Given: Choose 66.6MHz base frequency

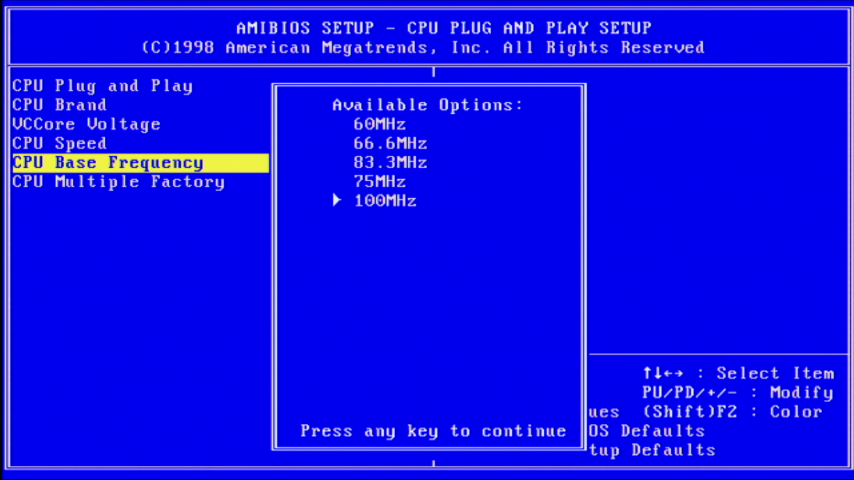Looking at the screenshot, I should point(390,144).
